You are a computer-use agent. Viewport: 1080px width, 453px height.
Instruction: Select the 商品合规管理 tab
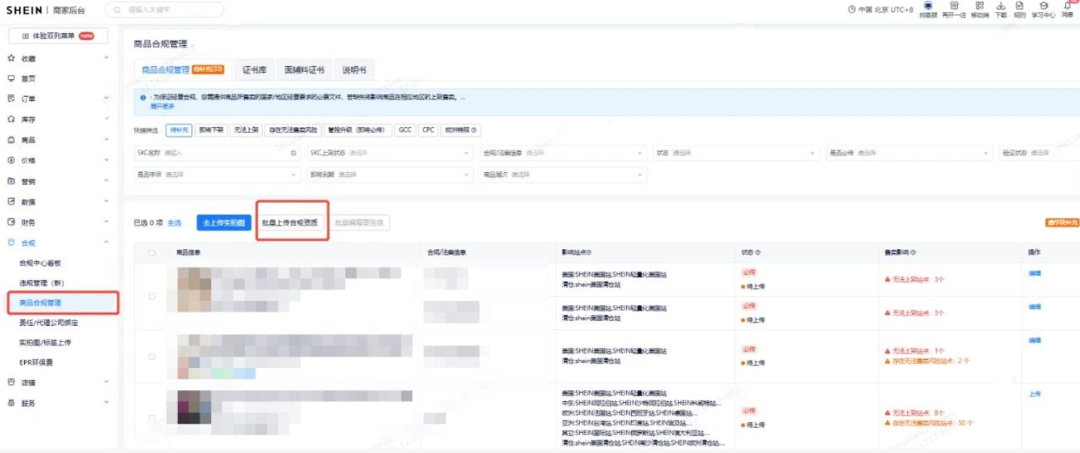pos(183,70)
